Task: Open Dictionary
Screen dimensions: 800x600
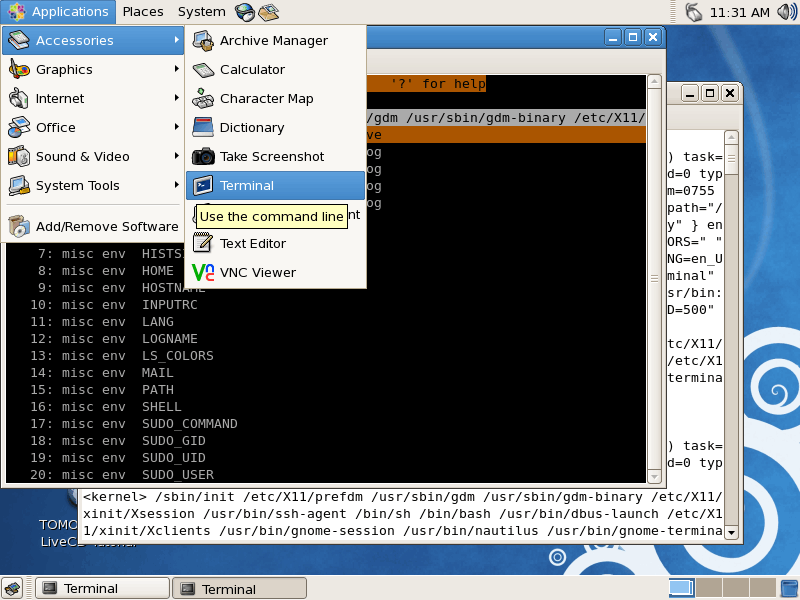Action: 276,128
